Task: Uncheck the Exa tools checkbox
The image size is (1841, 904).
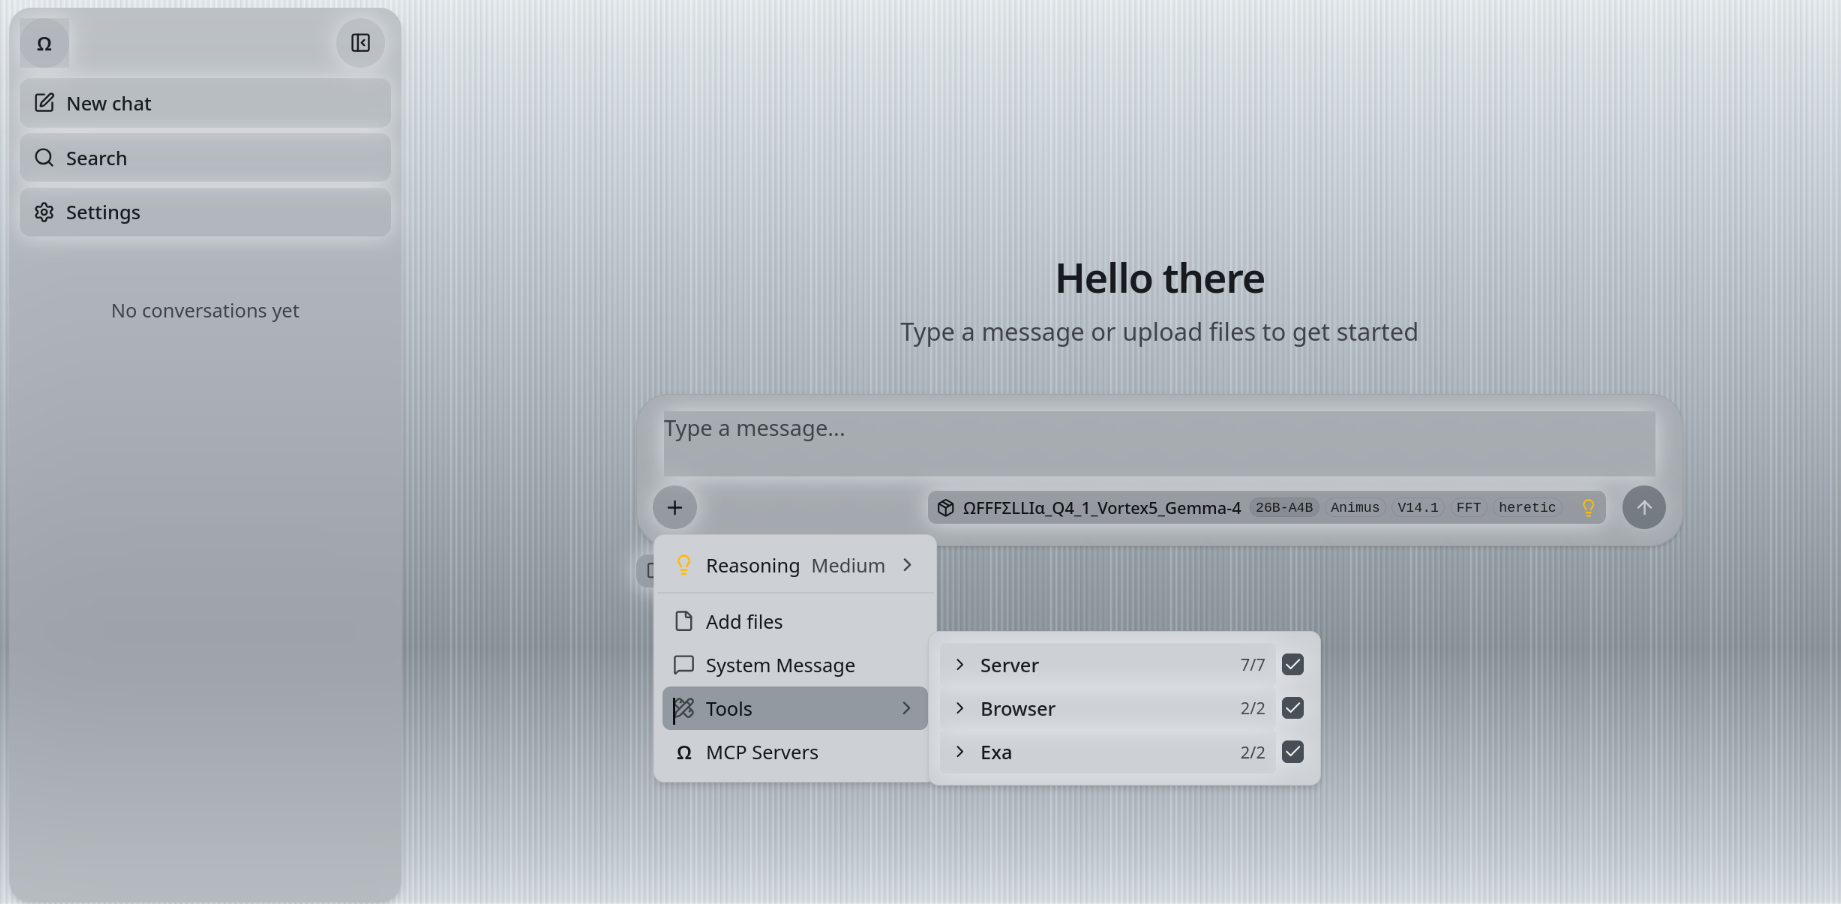Action: click(x=1293, y=752)
